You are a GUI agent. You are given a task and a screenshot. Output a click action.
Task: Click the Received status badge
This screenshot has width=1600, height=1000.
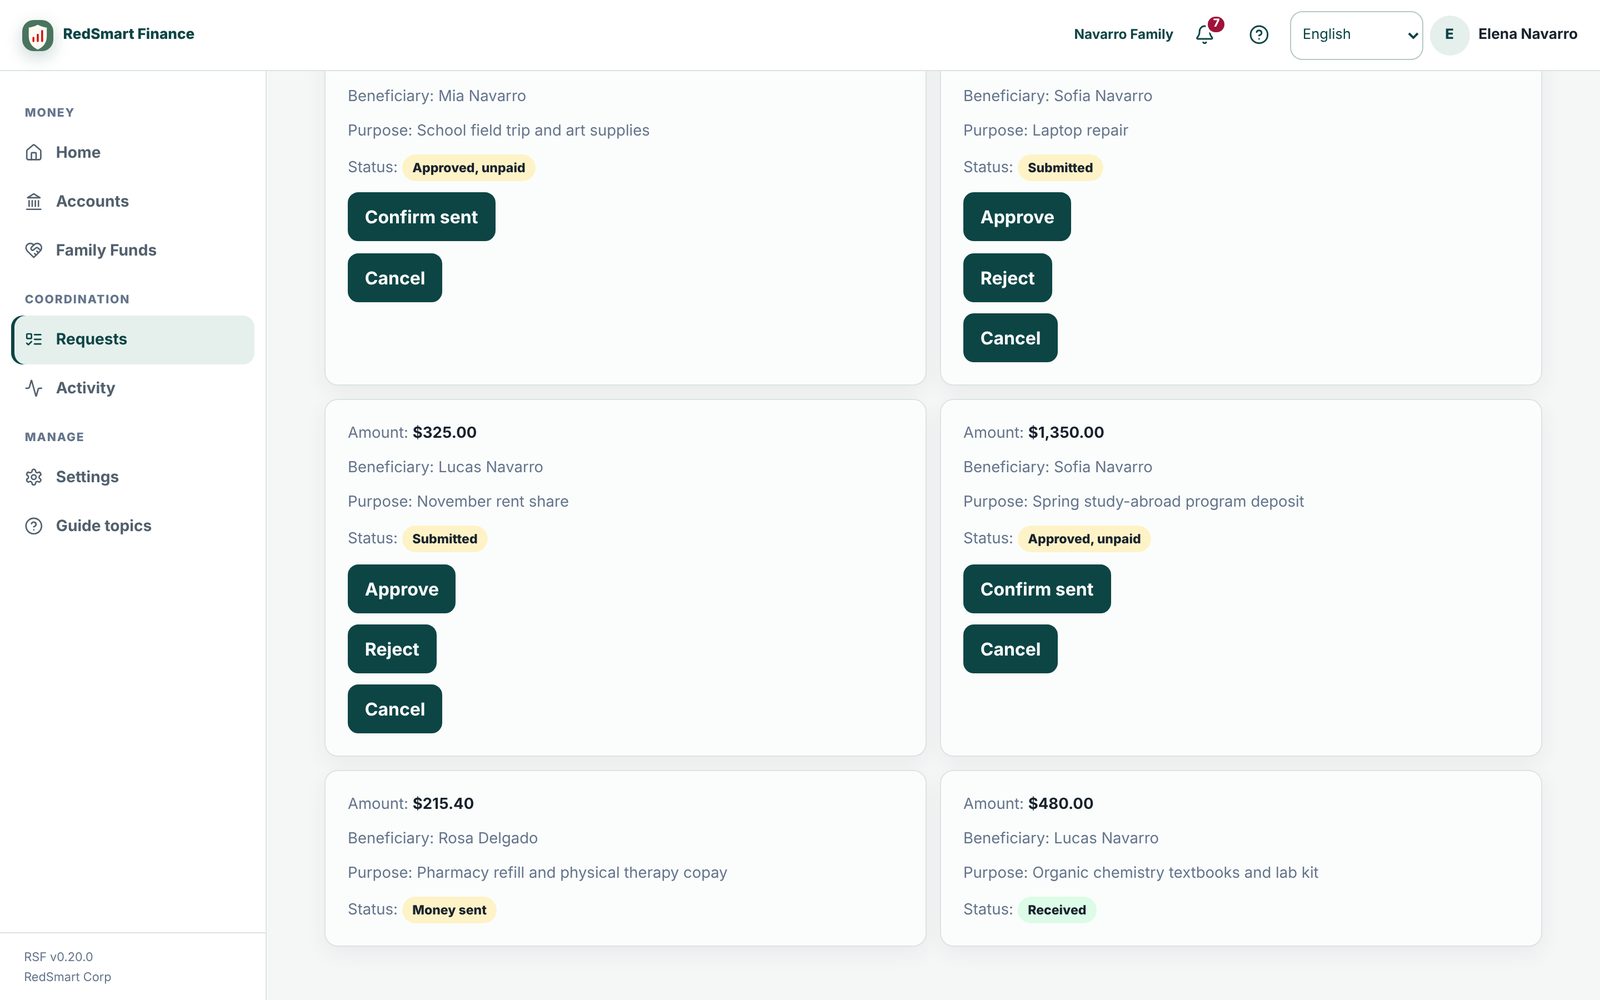(1056, 910)
